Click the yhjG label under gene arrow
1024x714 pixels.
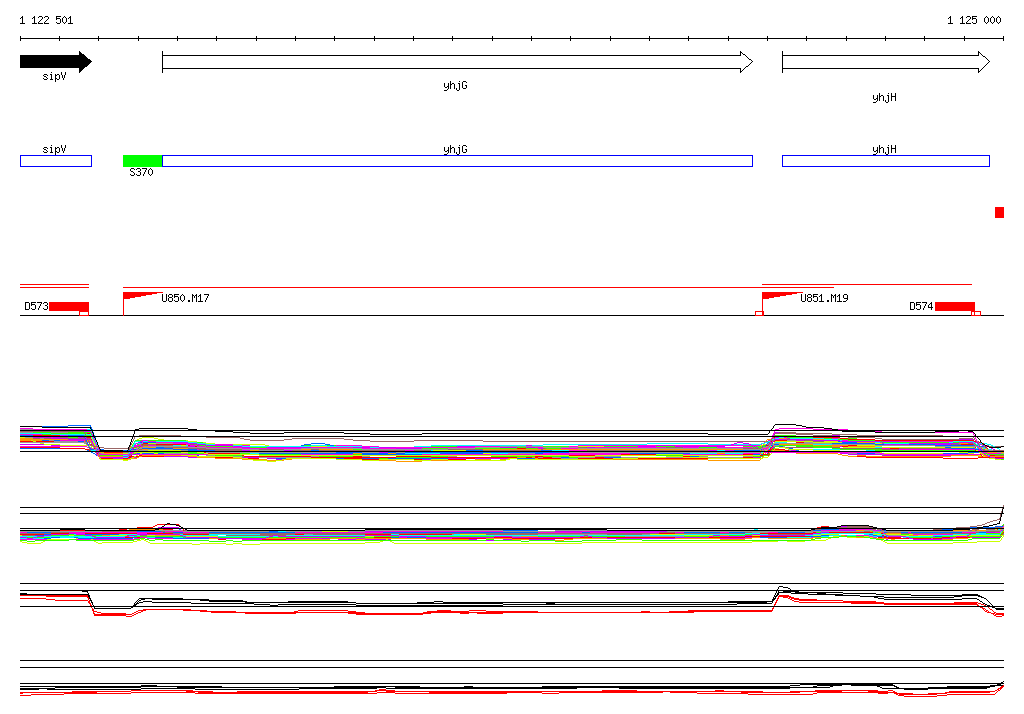click(455, 86)
